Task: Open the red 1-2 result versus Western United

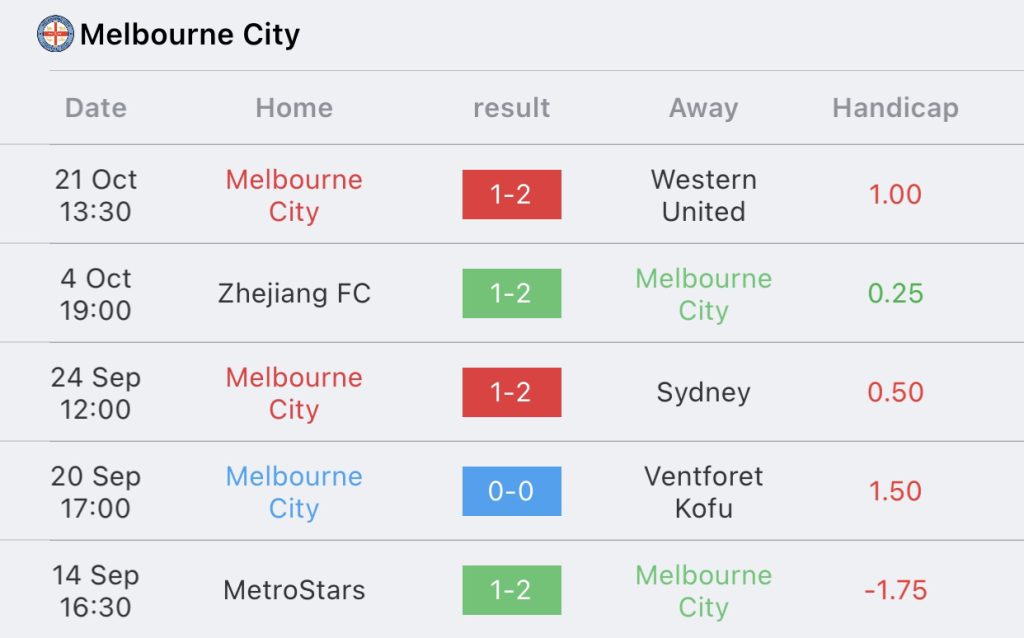Action: pyautogui.click(x=511, y=195)
